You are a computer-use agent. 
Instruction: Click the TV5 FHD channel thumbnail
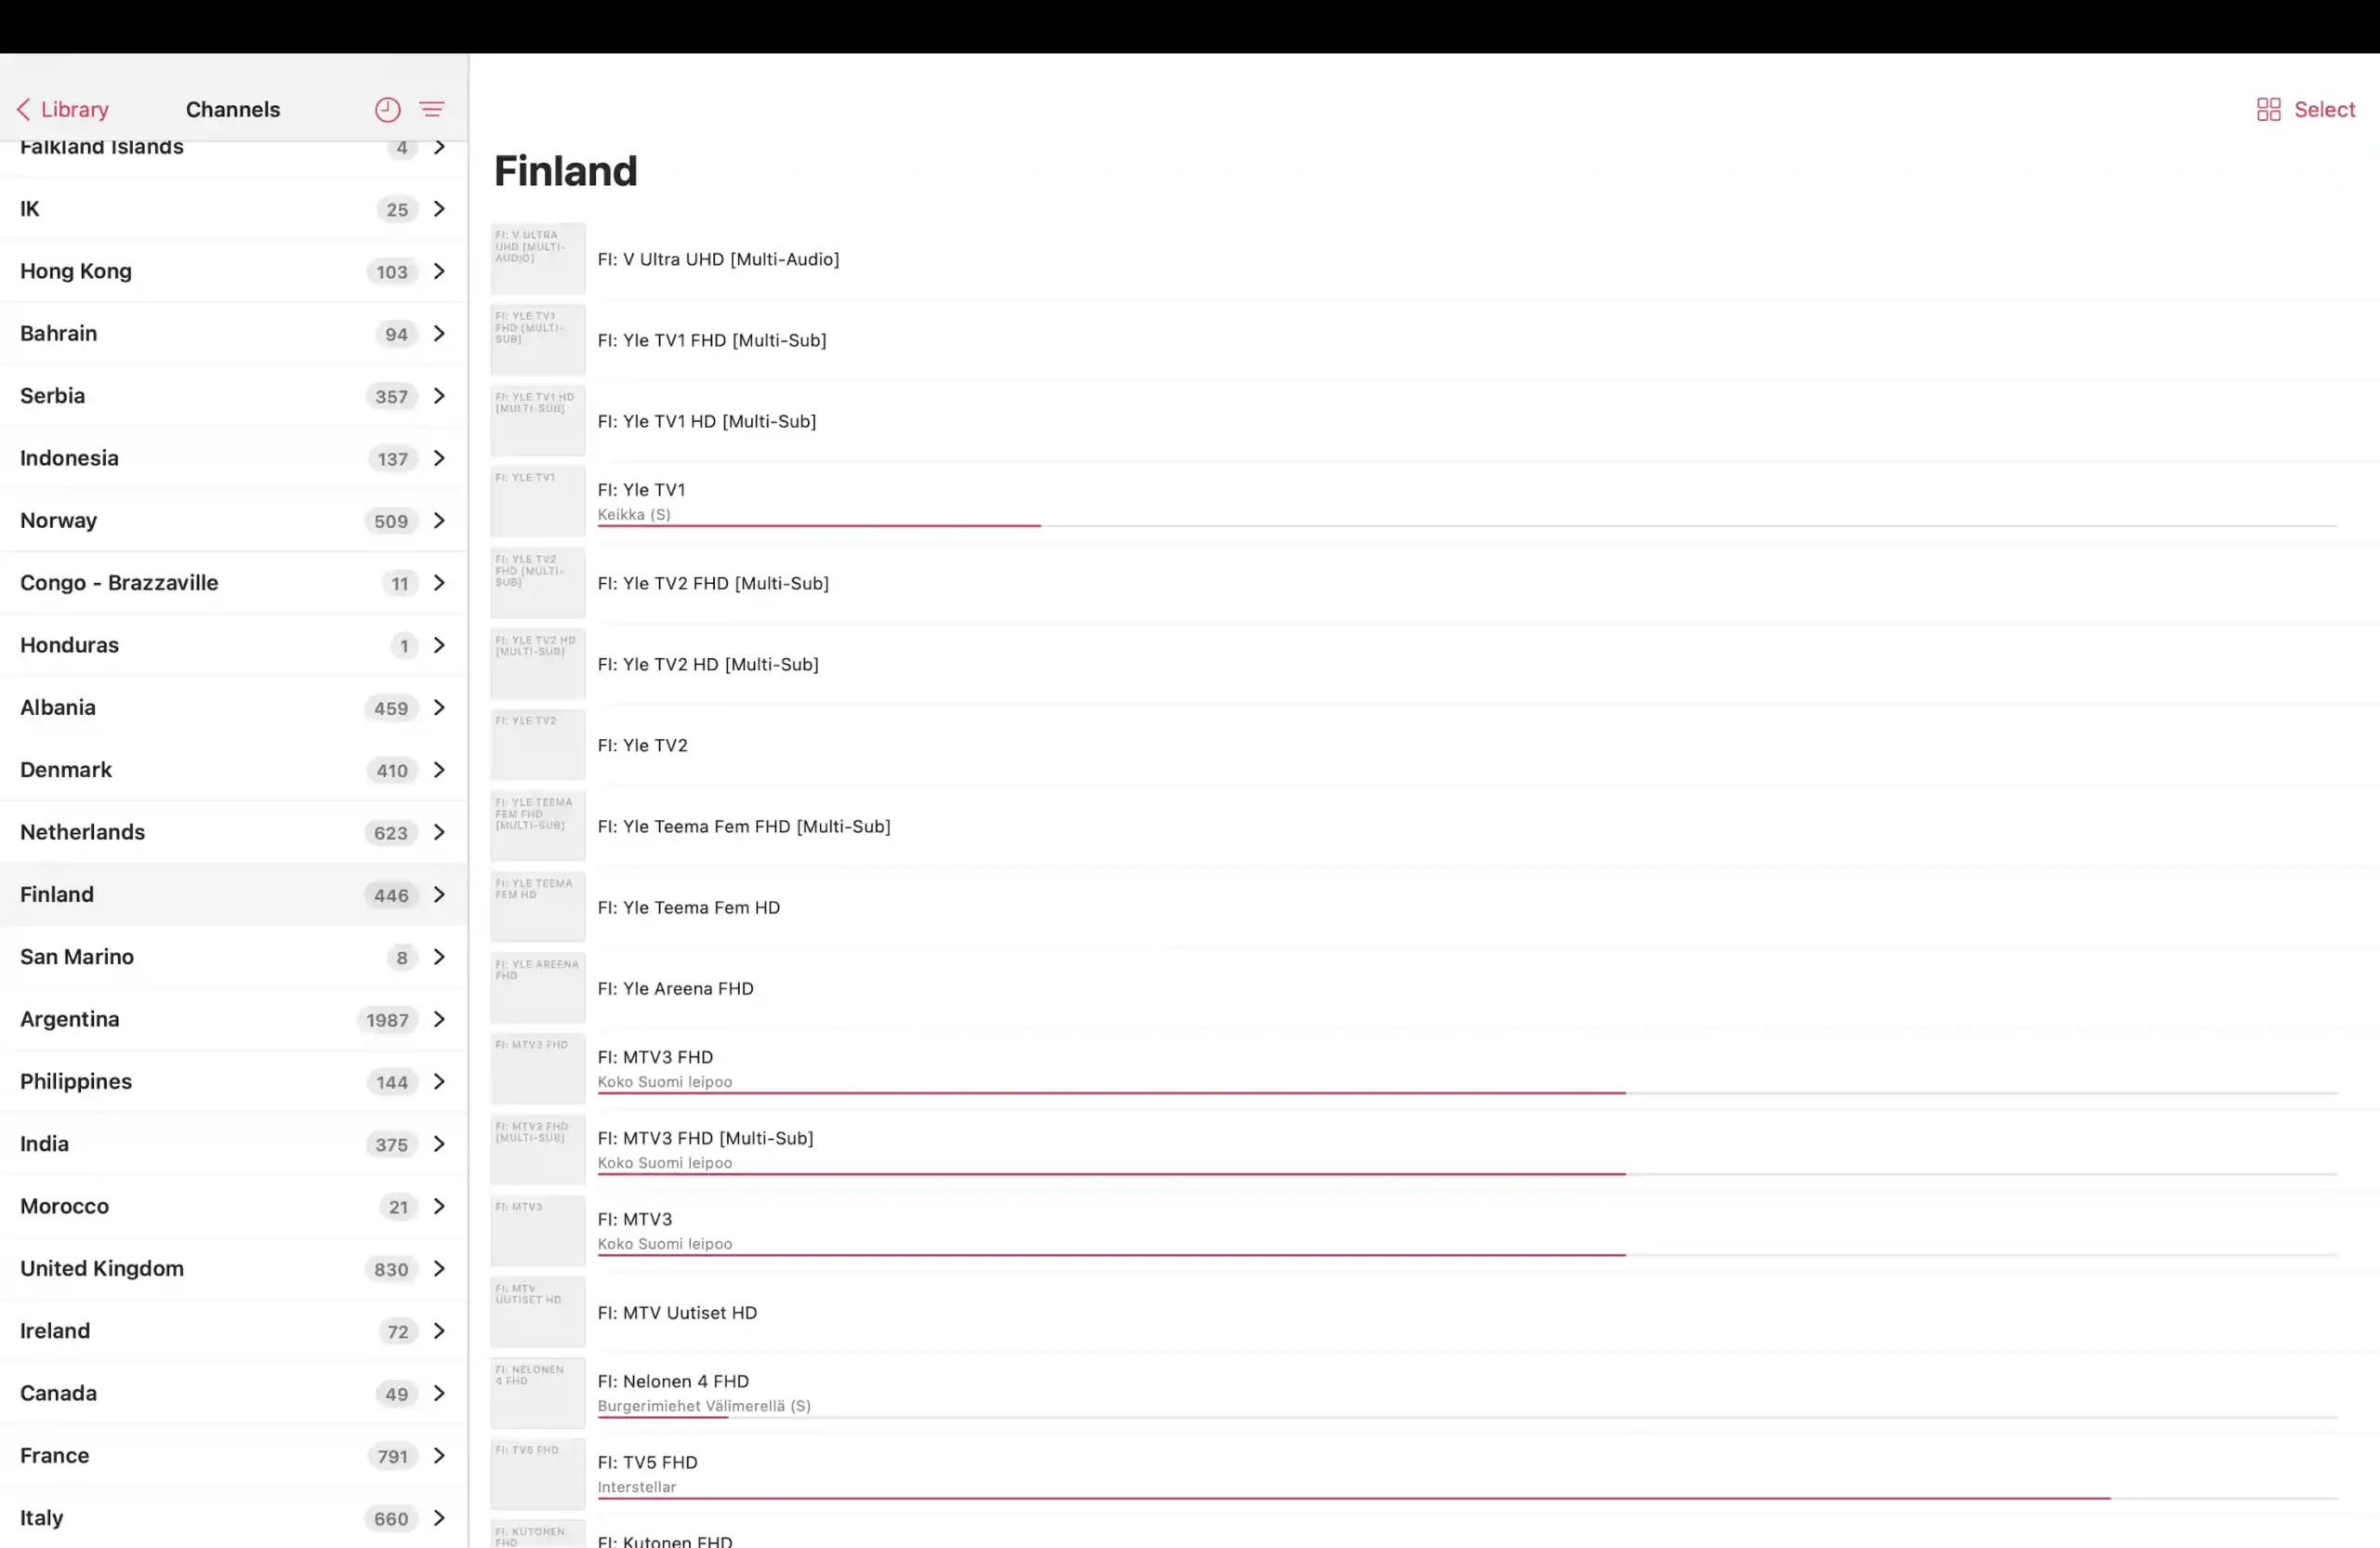[537, 1474]
